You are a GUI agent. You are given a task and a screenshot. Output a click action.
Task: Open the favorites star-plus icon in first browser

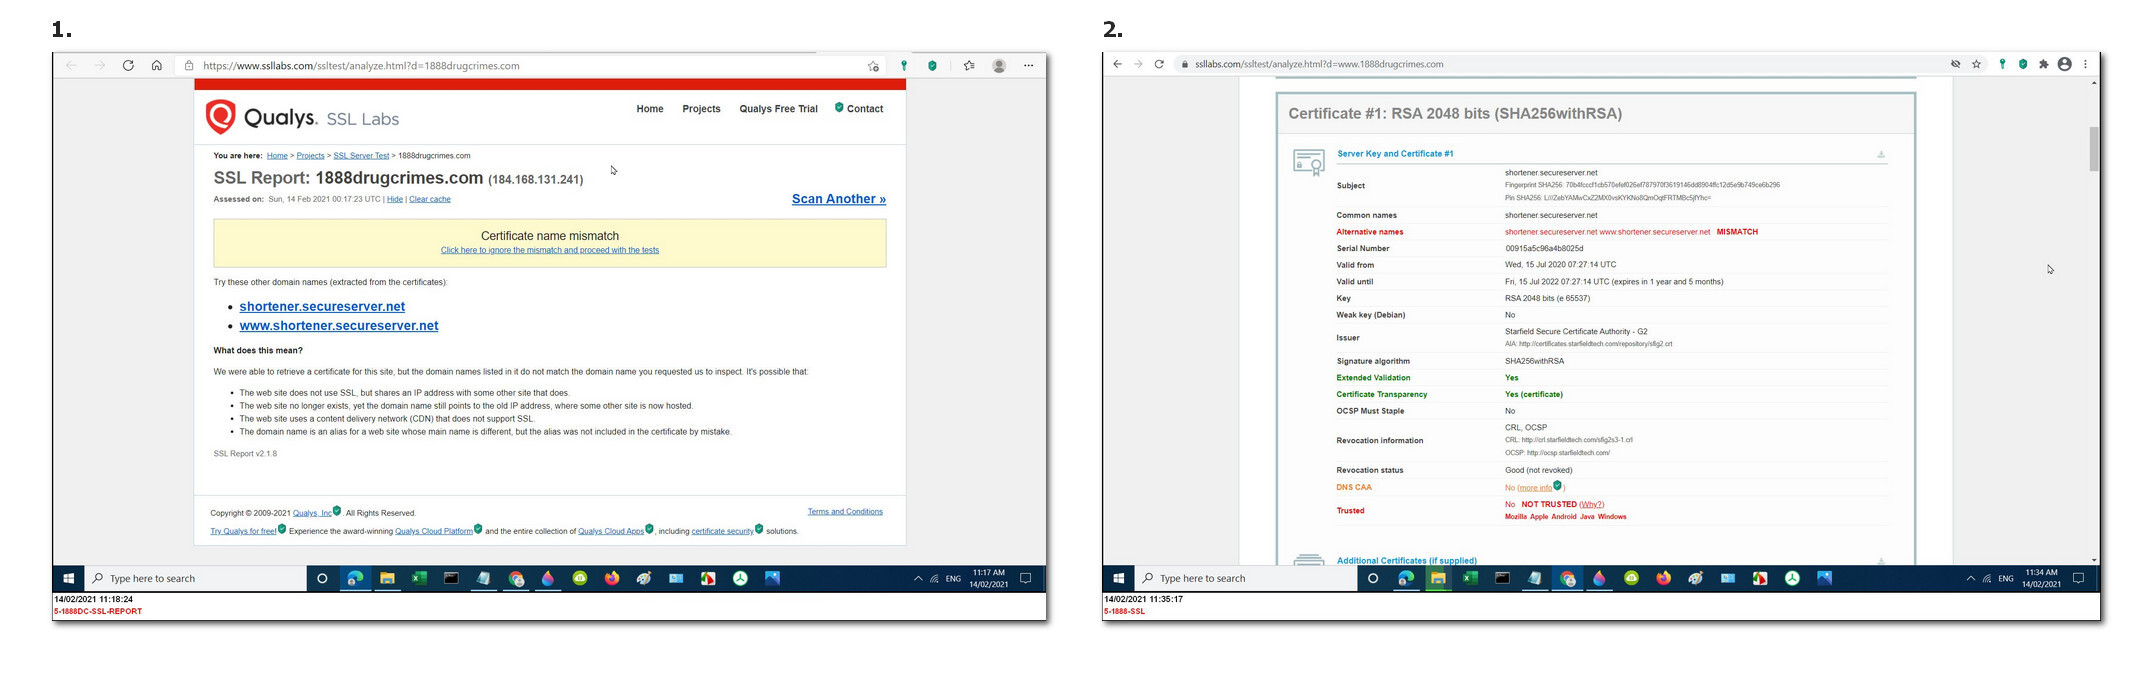tap(873, 66)
